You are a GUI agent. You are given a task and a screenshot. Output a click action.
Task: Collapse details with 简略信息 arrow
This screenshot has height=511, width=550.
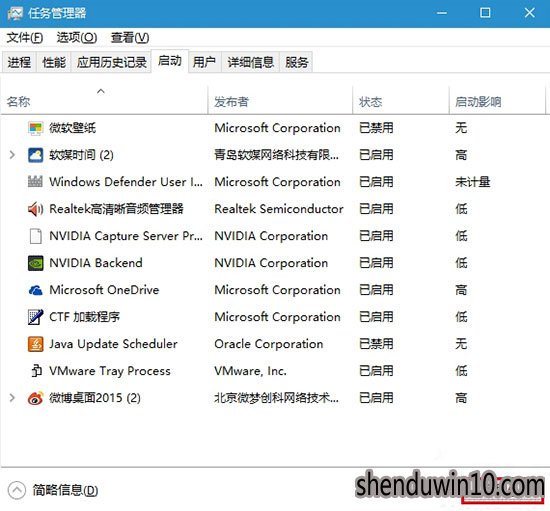[16, 490]
